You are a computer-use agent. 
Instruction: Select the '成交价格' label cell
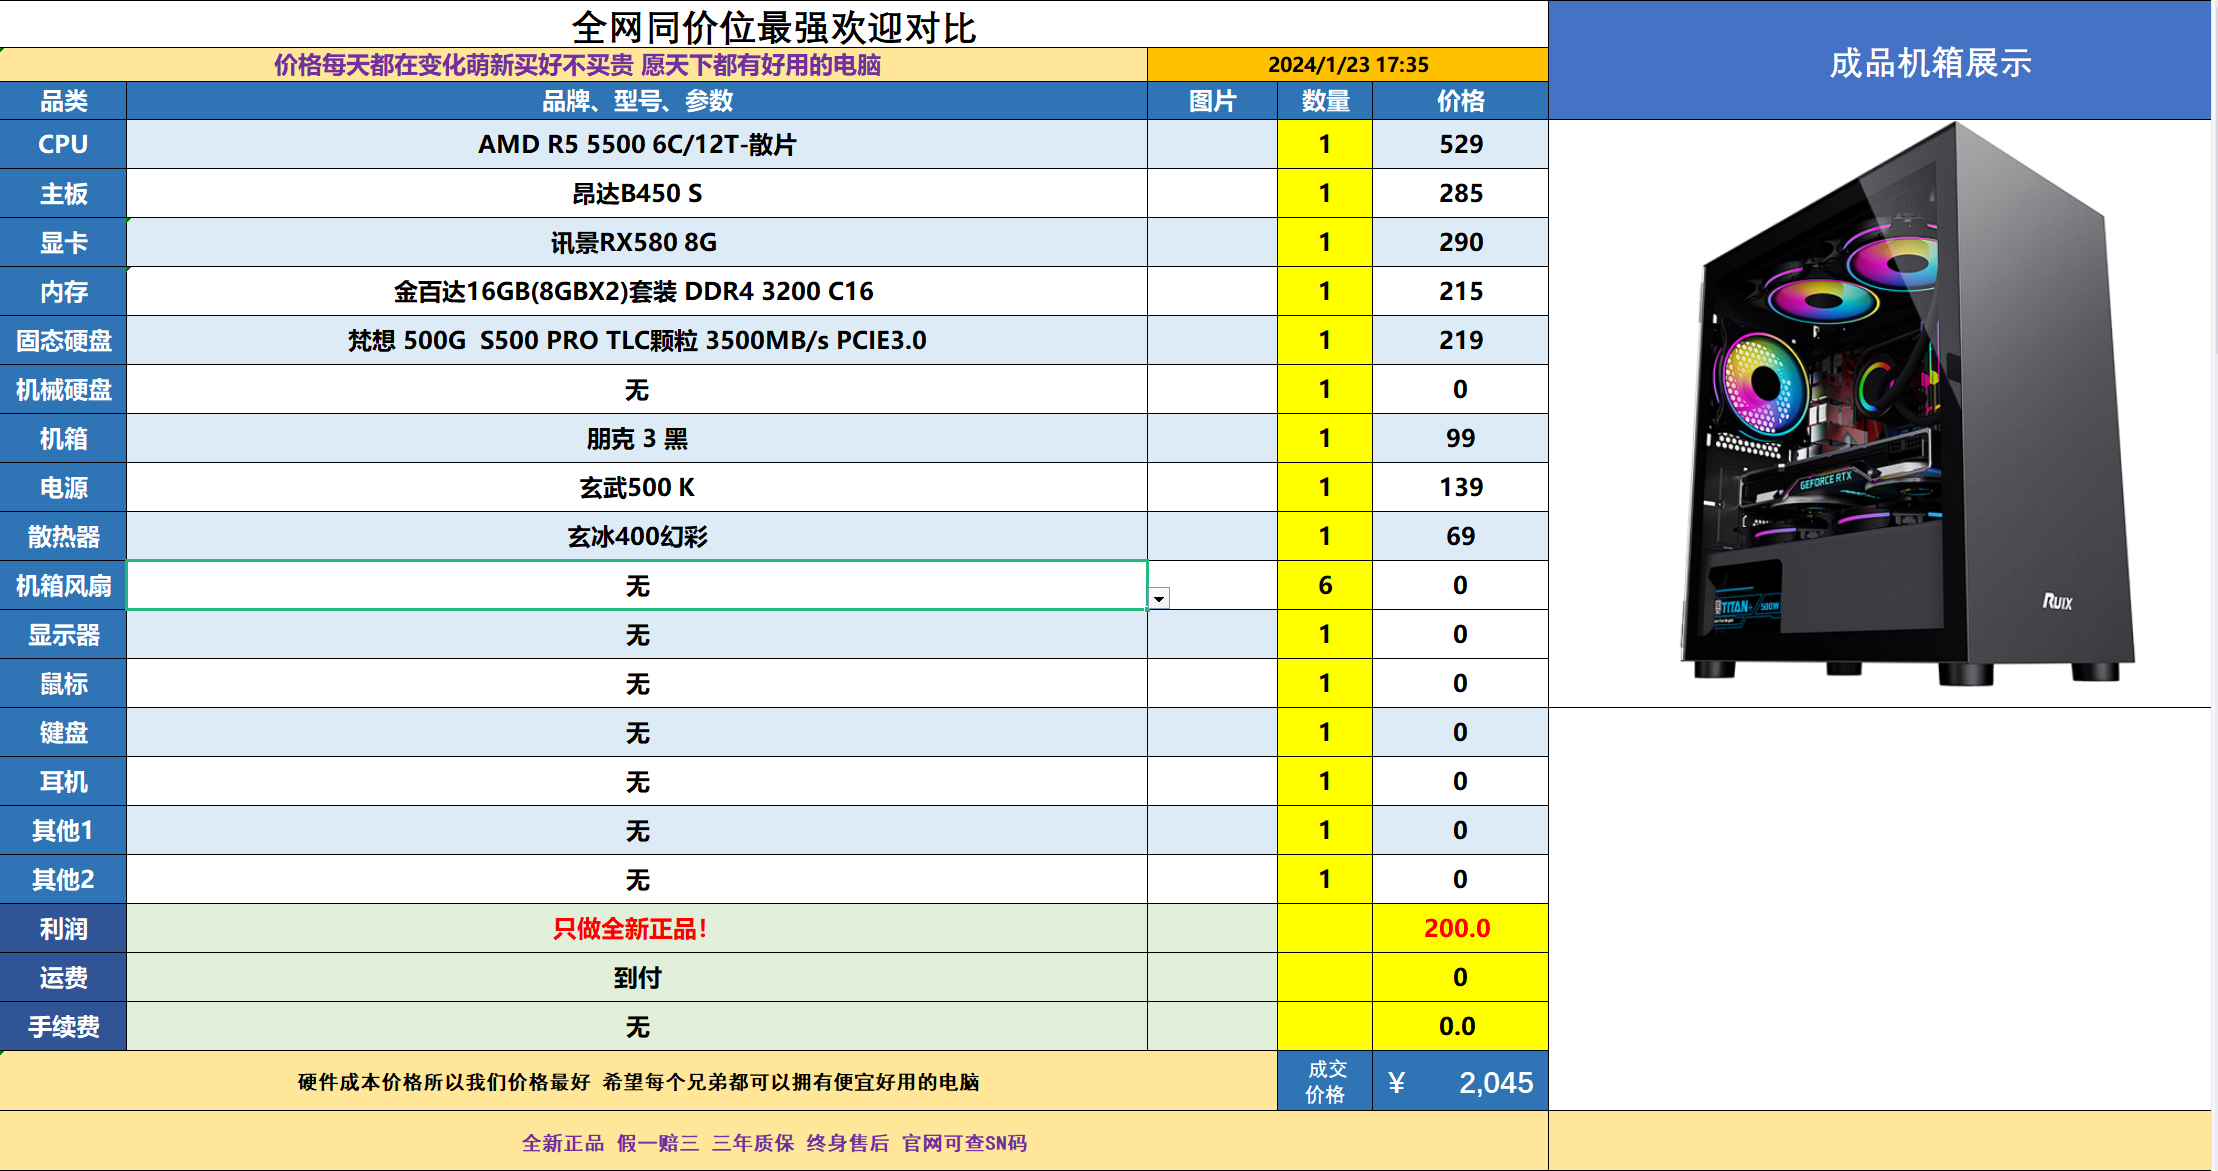tap(1325, 1081)
